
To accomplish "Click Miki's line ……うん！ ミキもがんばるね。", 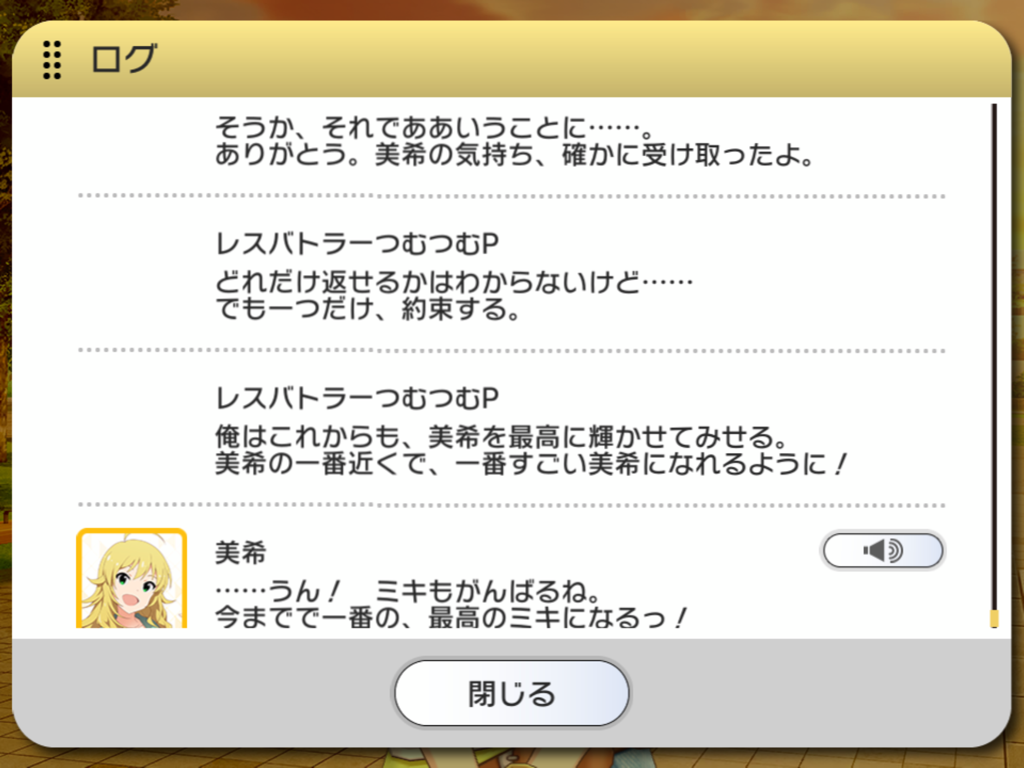I will pos(408,591).
